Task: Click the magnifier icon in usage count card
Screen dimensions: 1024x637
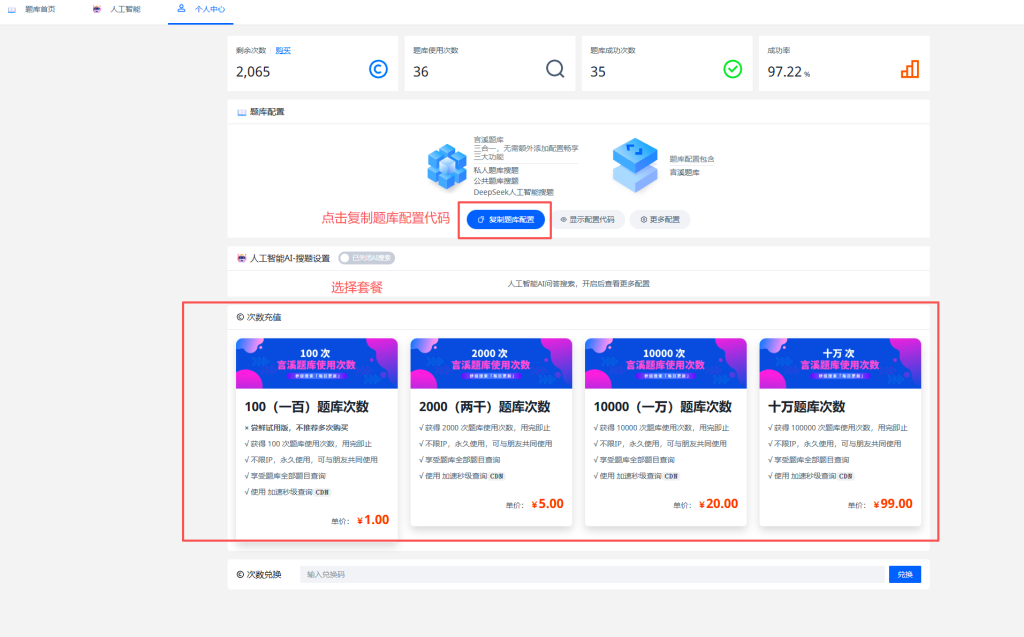Action: point(555,69)
